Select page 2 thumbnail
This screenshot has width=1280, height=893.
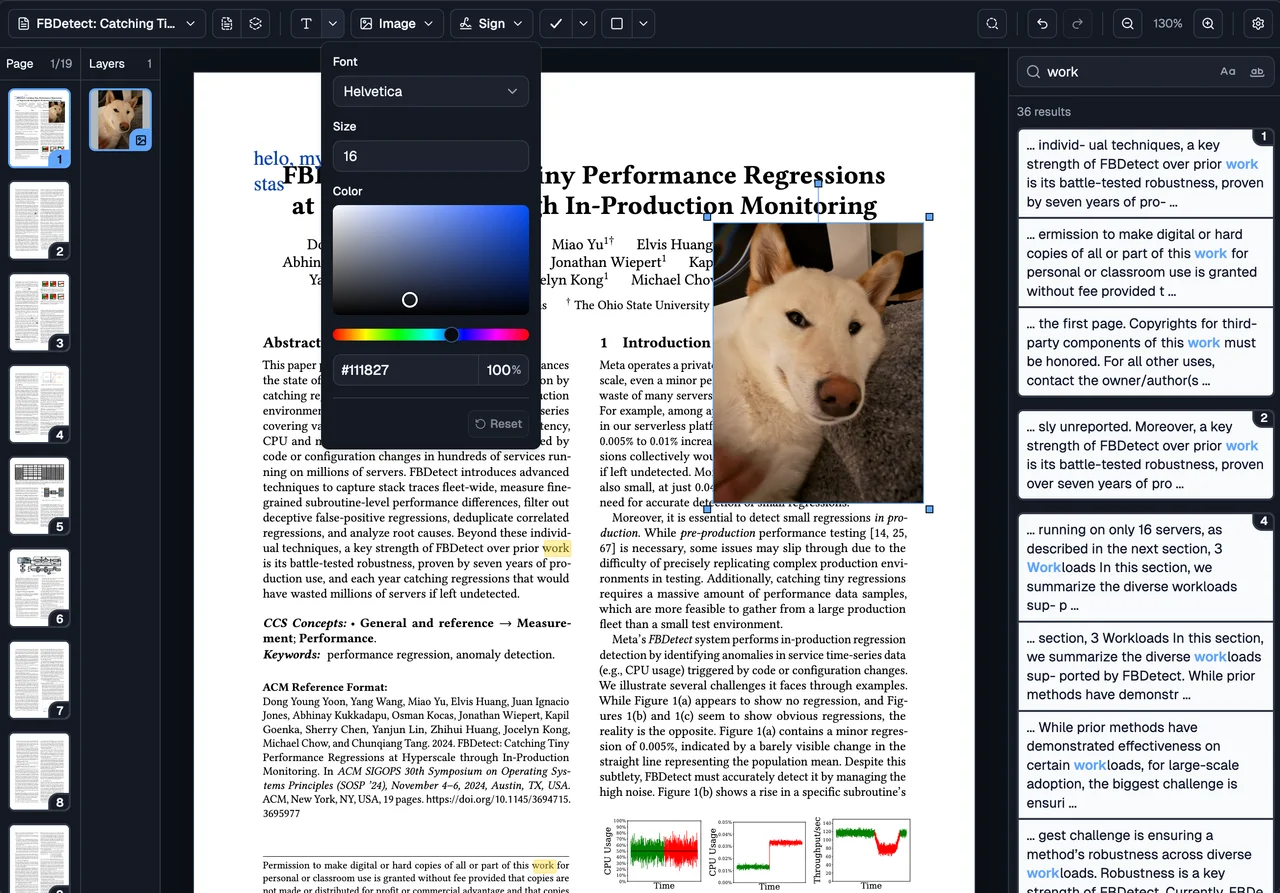[40, 220]
